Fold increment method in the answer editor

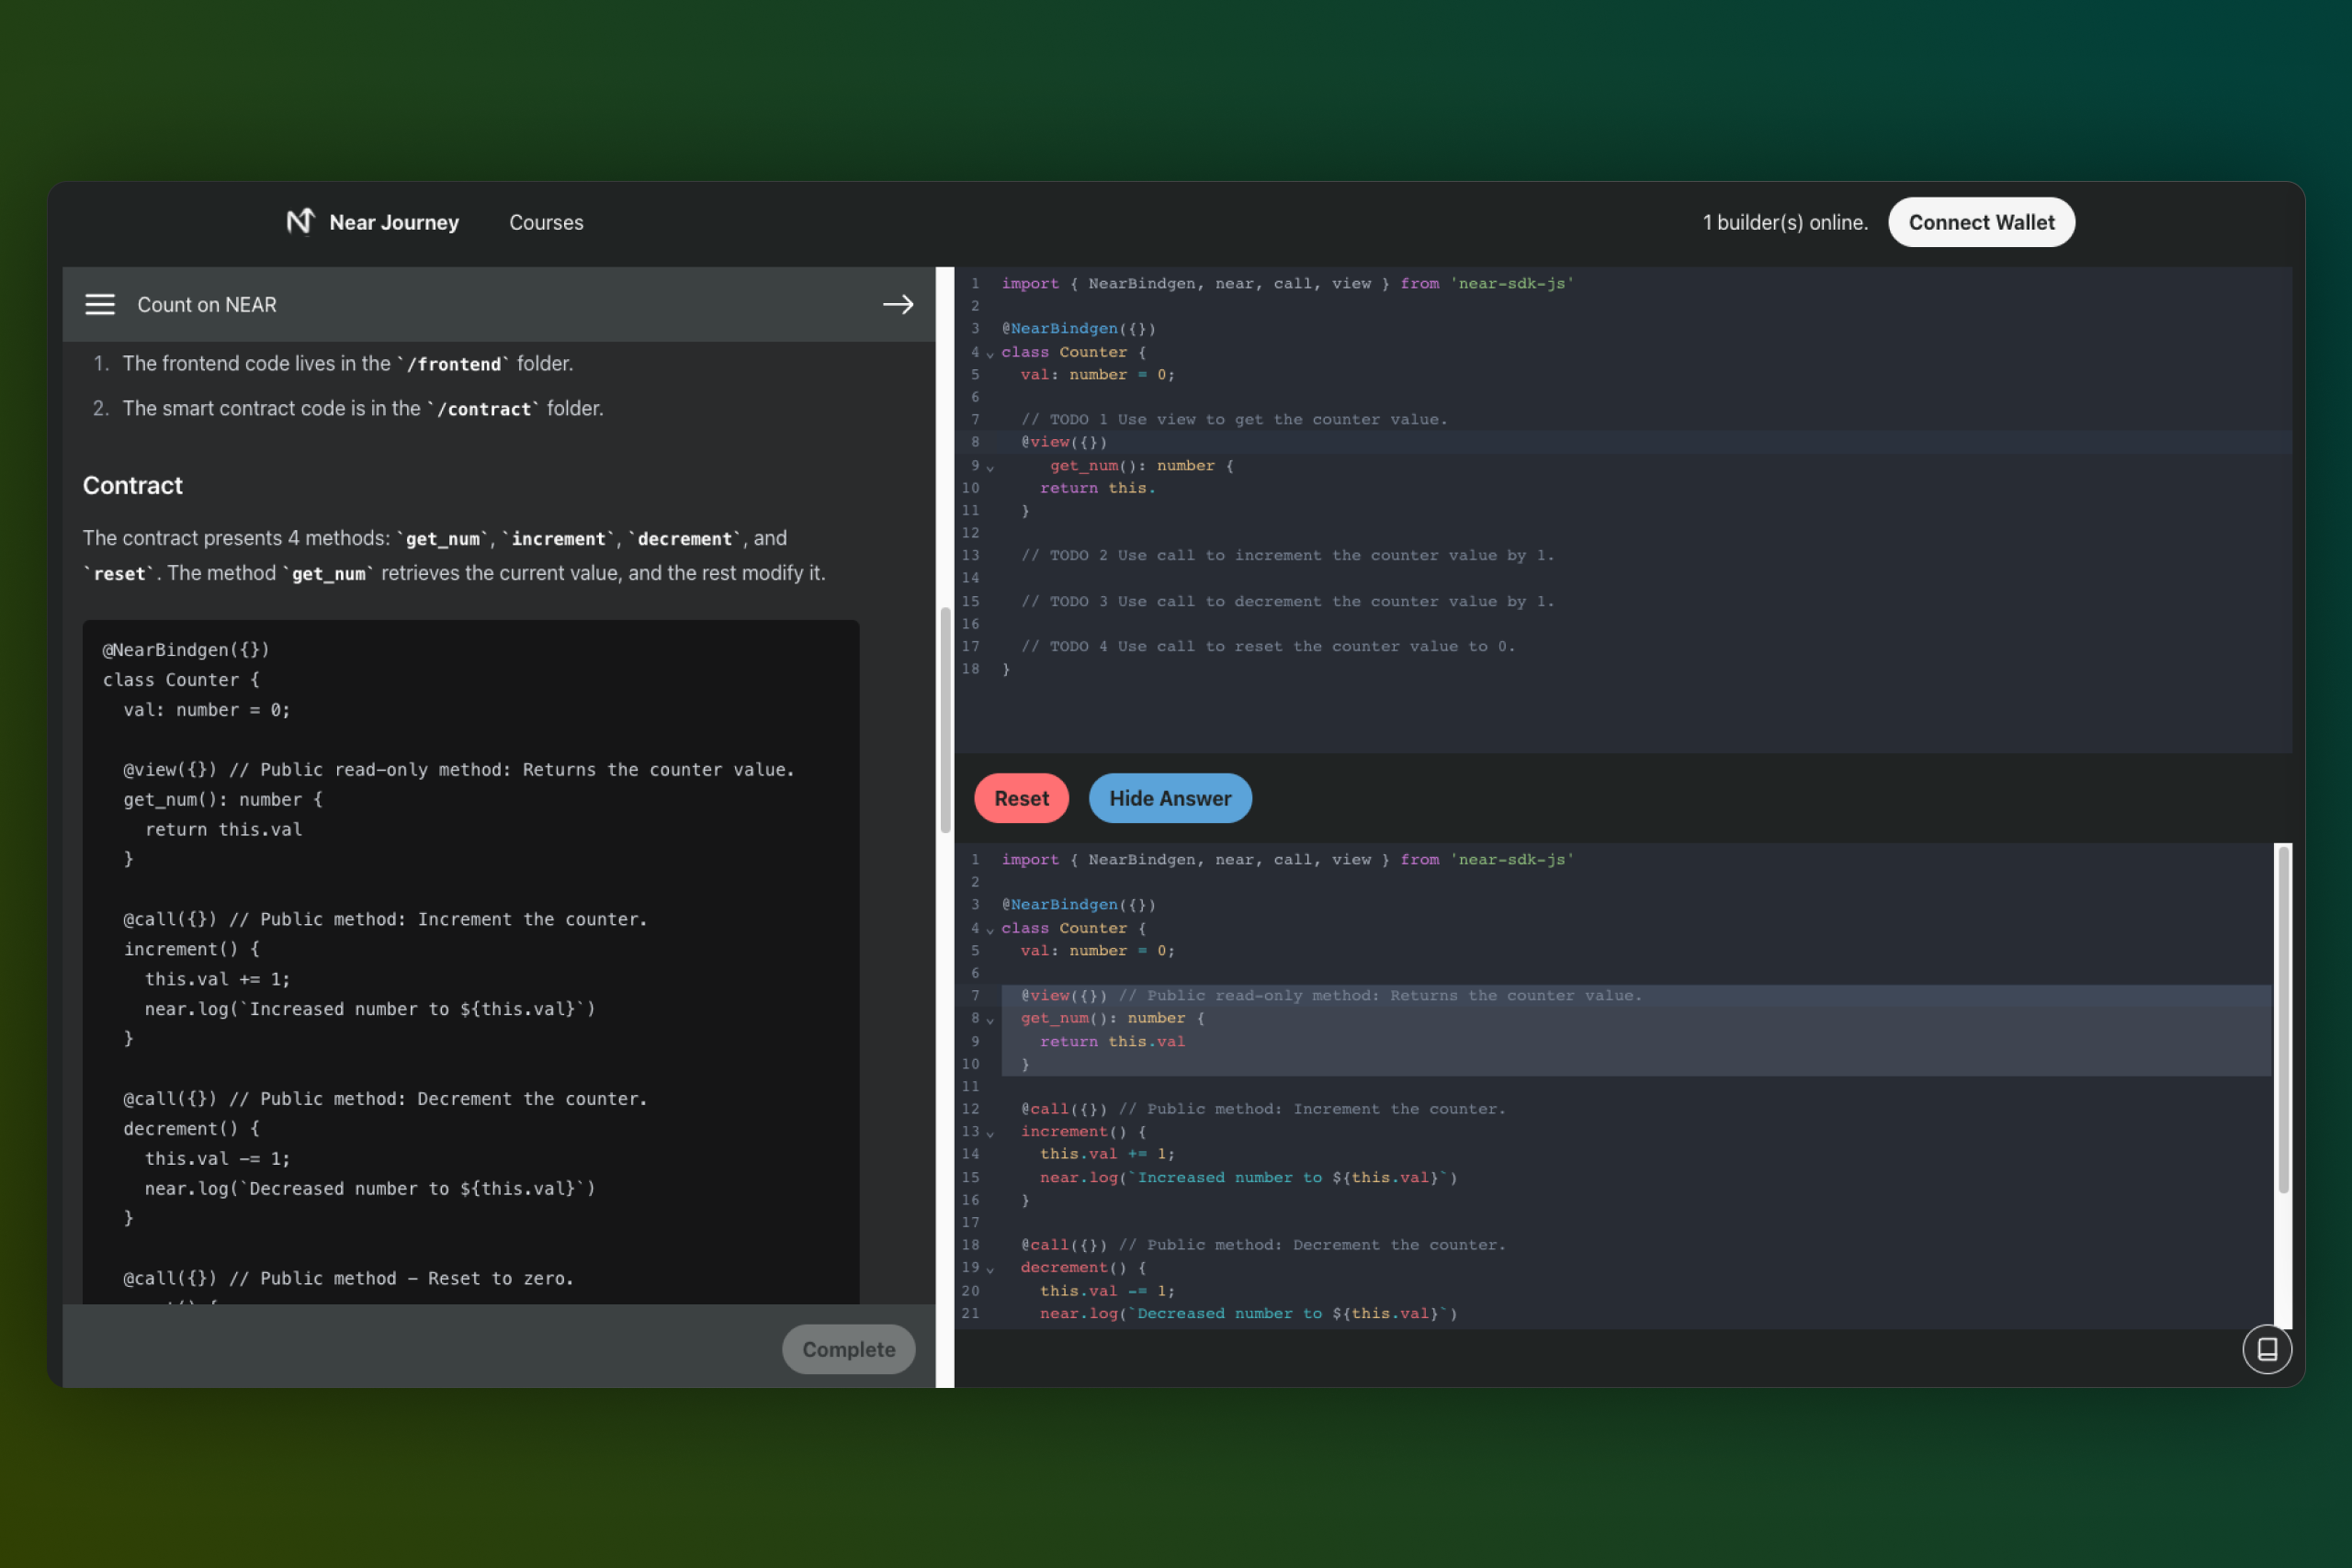[x=990, y=1133]
